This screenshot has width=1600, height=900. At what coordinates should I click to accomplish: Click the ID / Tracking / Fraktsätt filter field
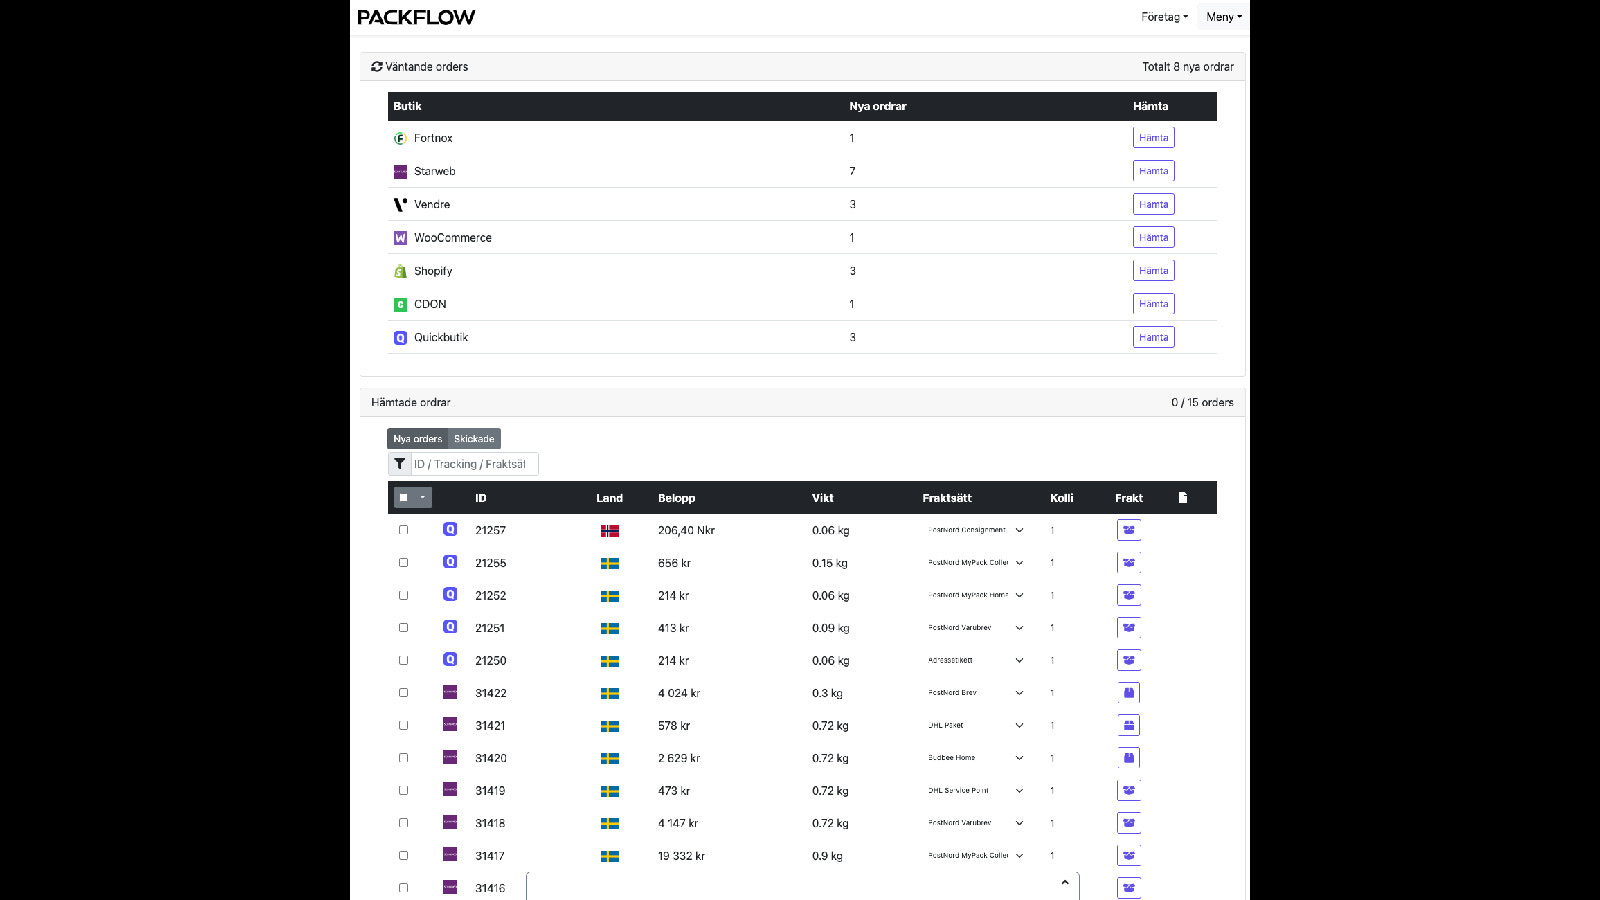click(474, 464)
